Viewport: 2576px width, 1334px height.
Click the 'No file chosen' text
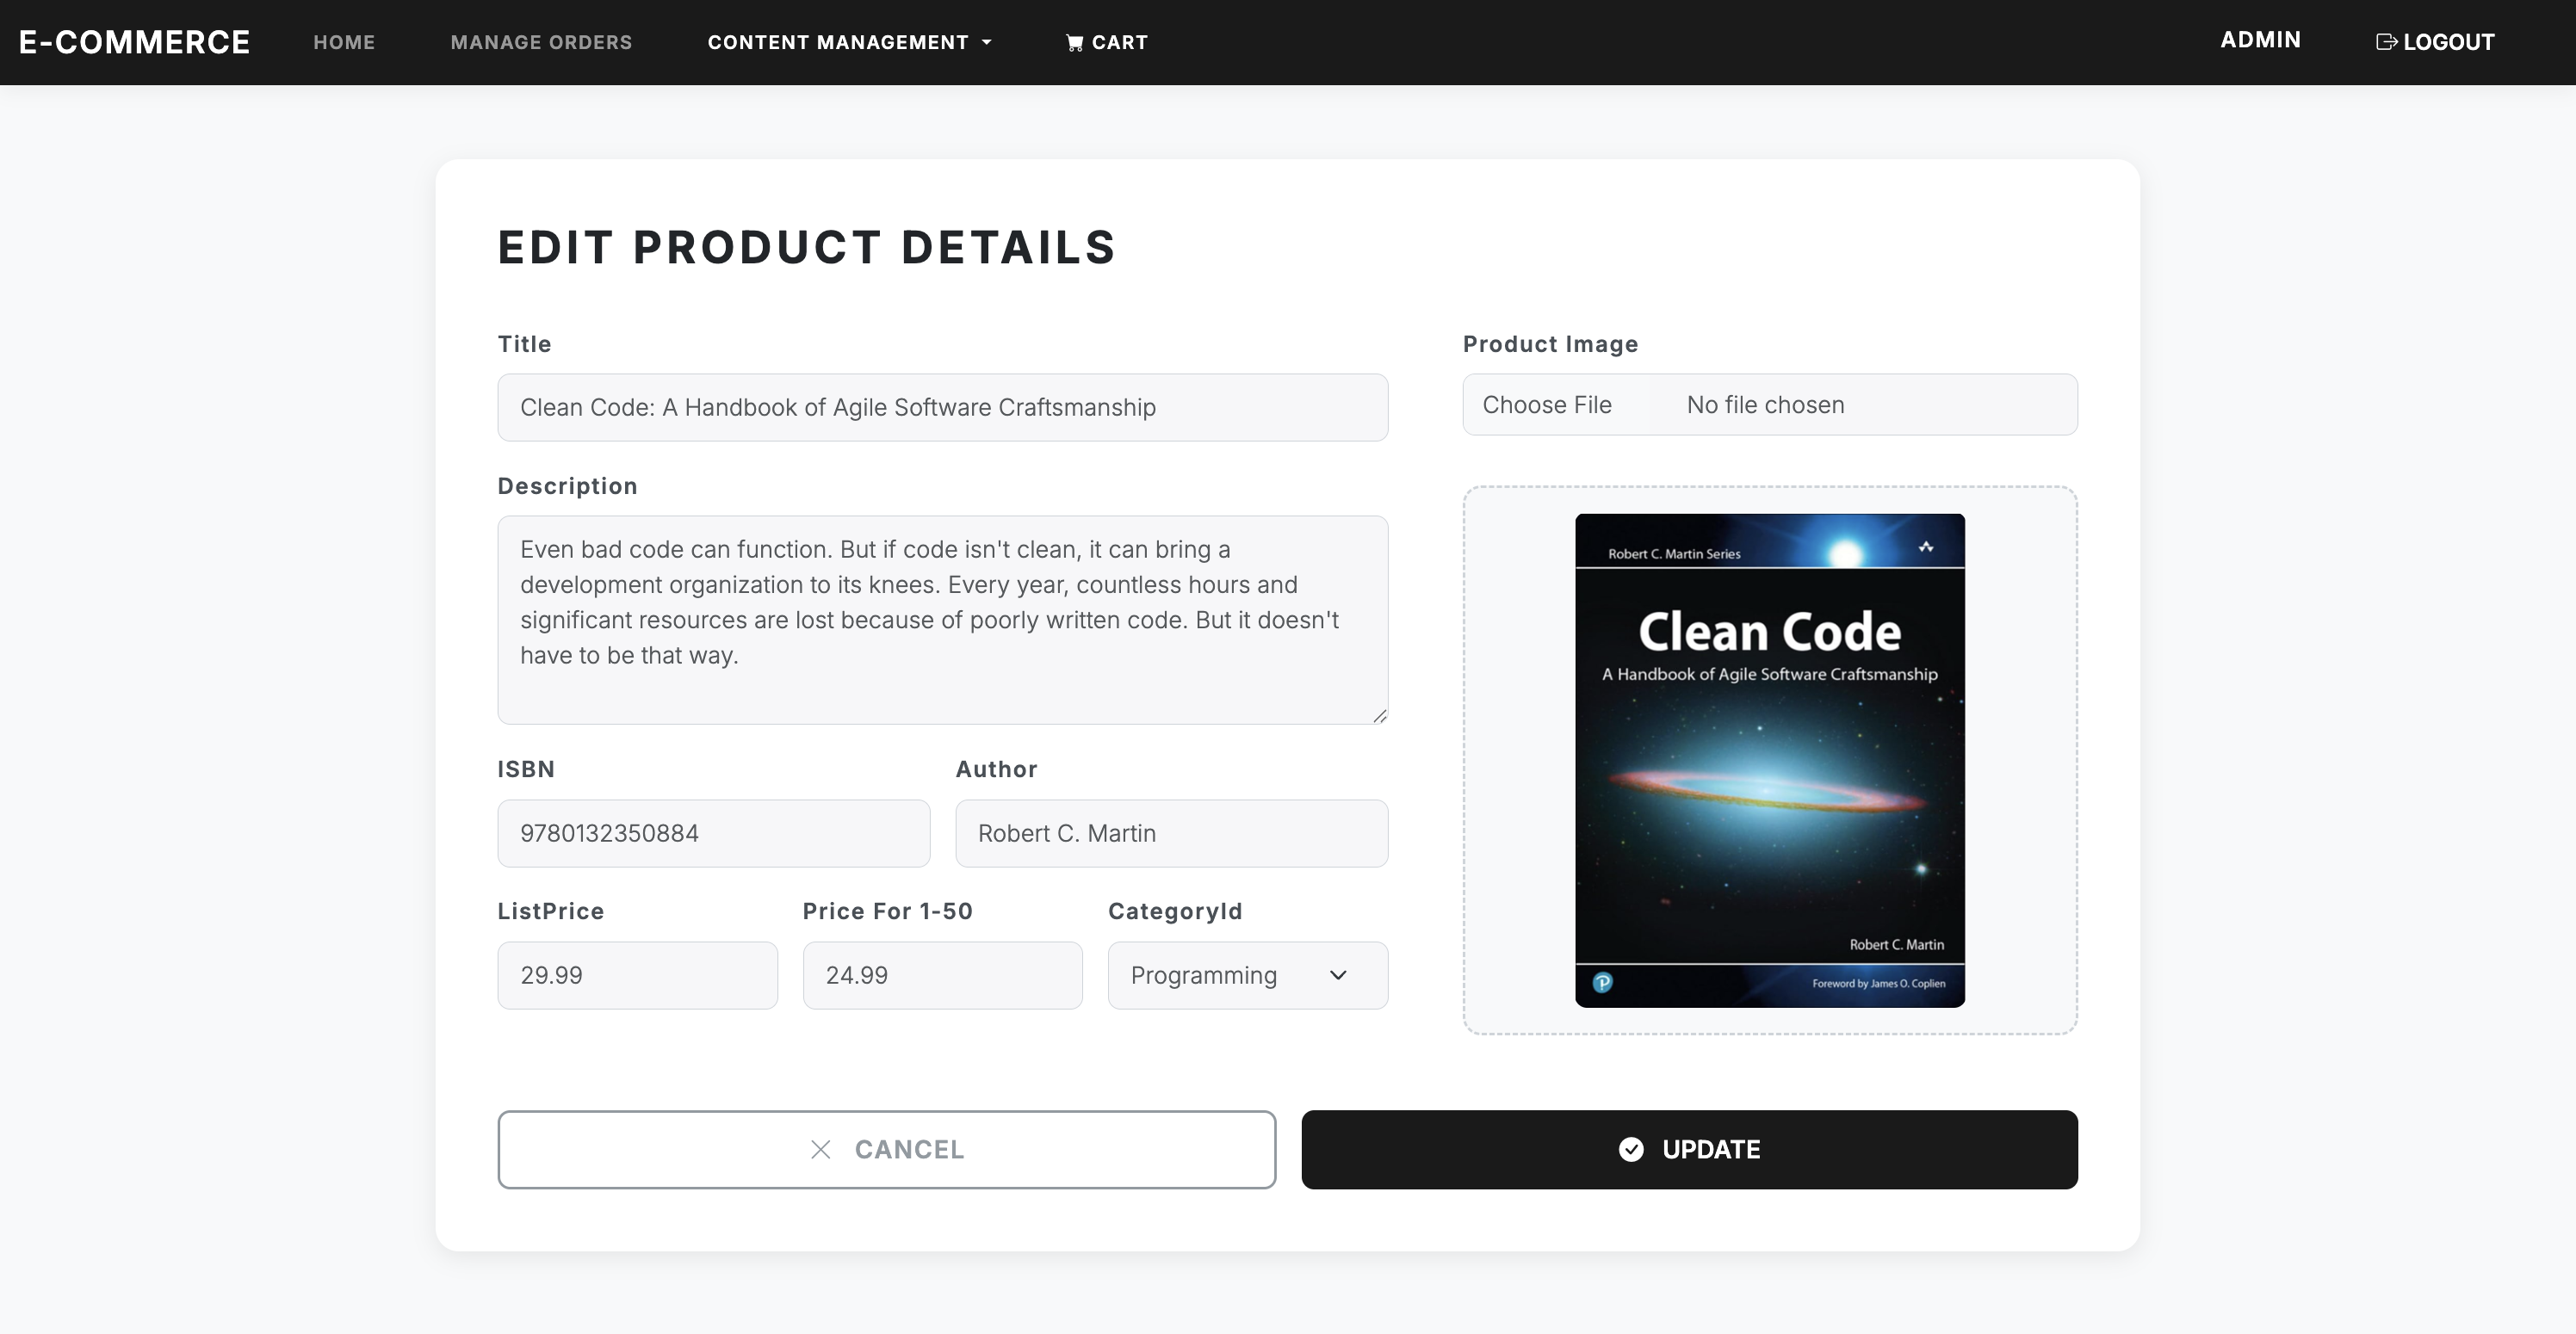click(1765, 405)
